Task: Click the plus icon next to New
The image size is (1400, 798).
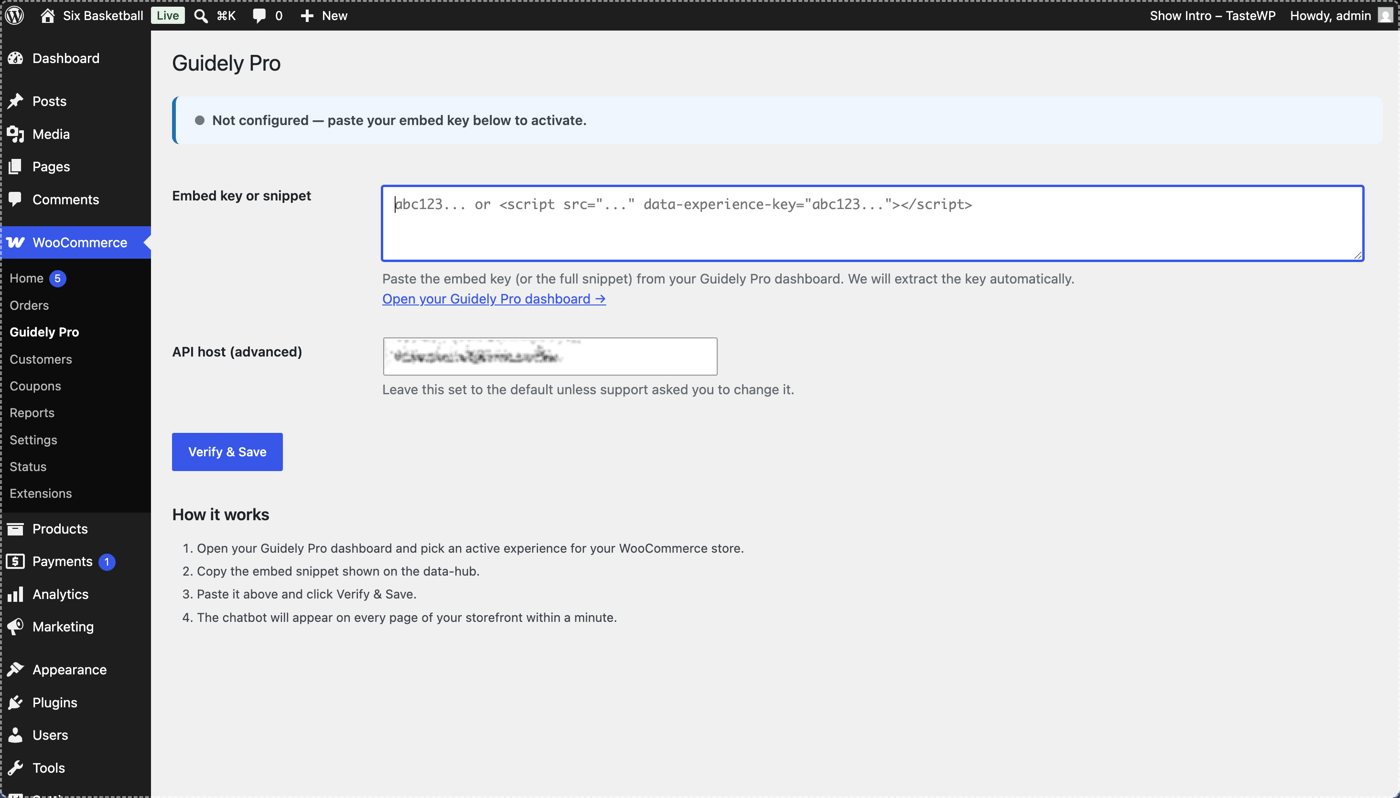Action: (x=307, y=15)
